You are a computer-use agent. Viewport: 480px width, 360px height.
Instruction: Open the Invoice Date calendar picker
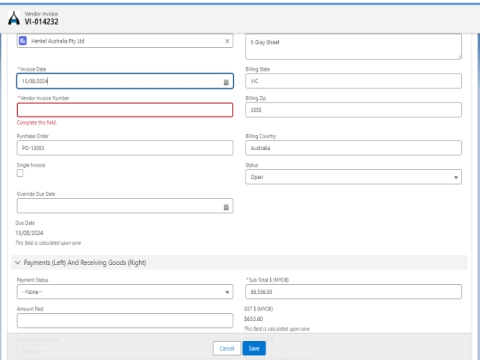coord(226,82)
